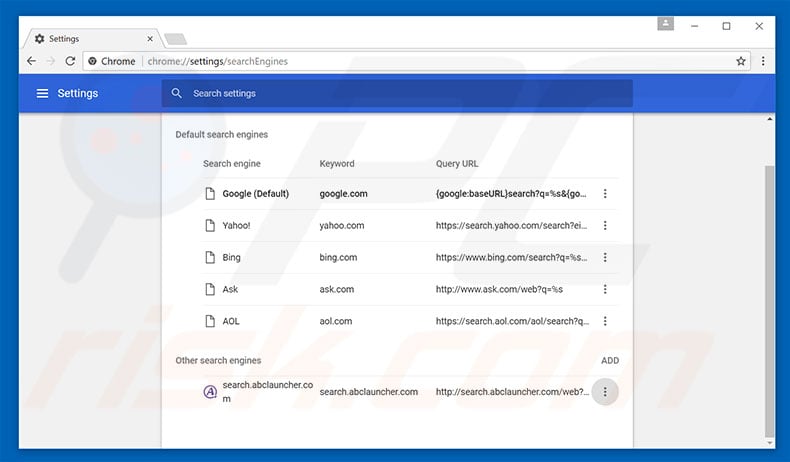Select the Yahoo! engine name
790x462 pixels.
coord(236,225)
